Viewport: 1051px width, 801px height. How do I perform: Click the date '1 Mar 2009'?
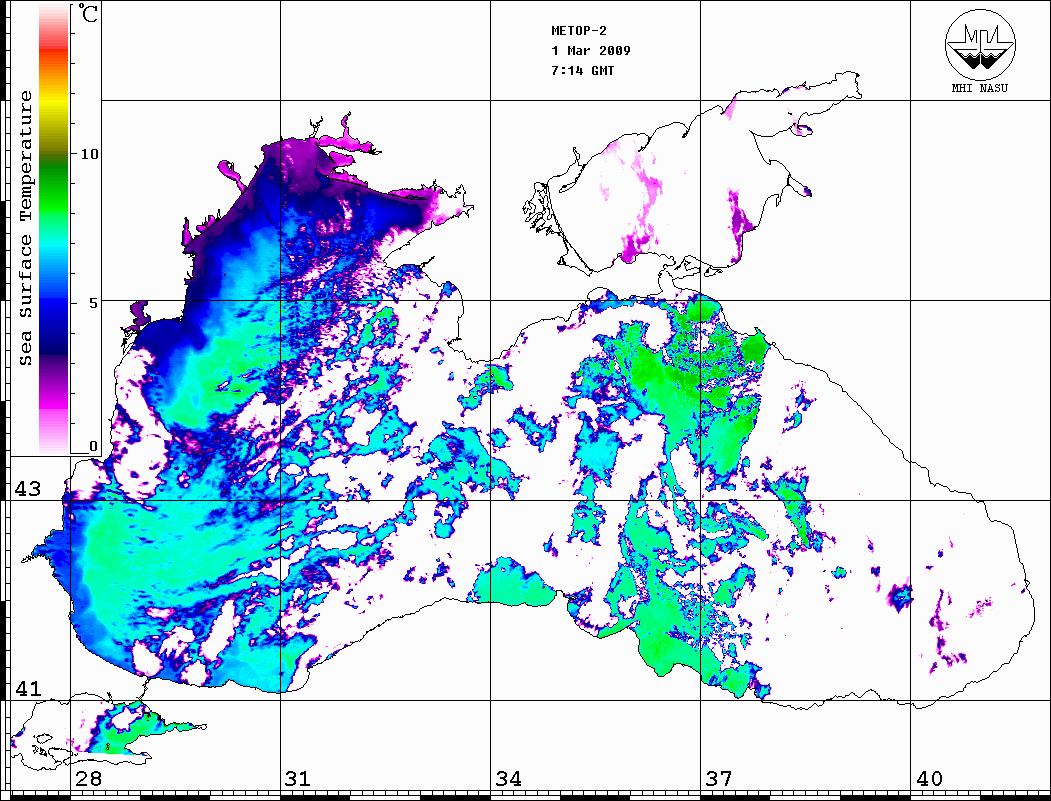[591, 50]
